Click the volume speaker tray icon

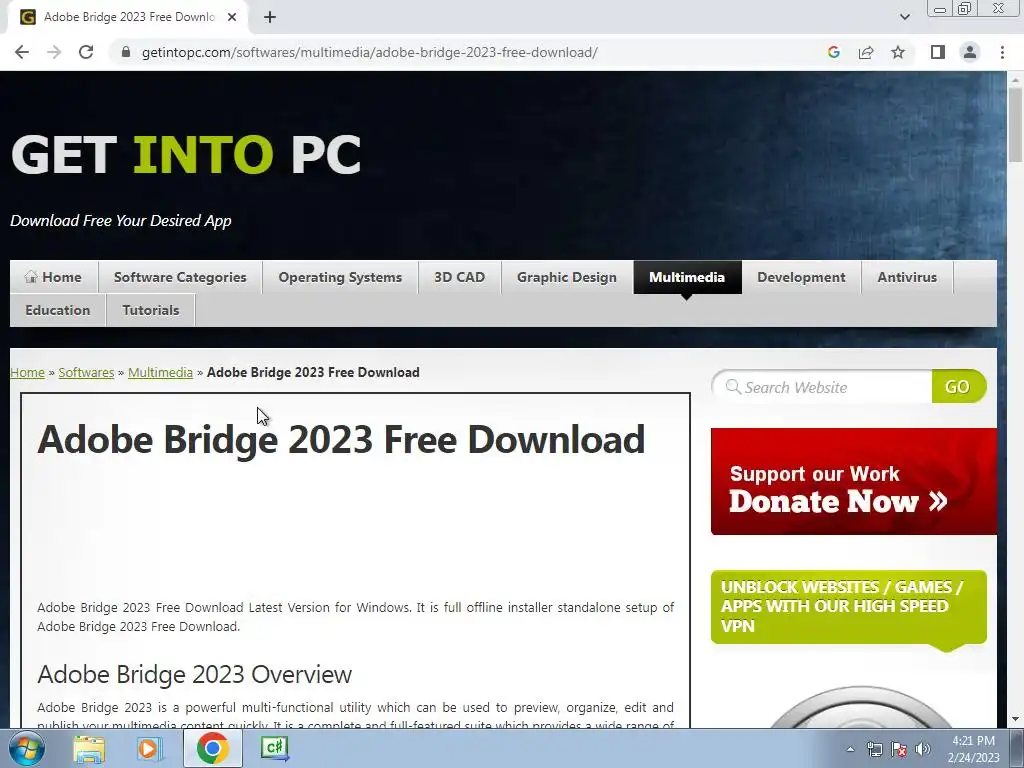pyautogui.click(x=923, y=749)
